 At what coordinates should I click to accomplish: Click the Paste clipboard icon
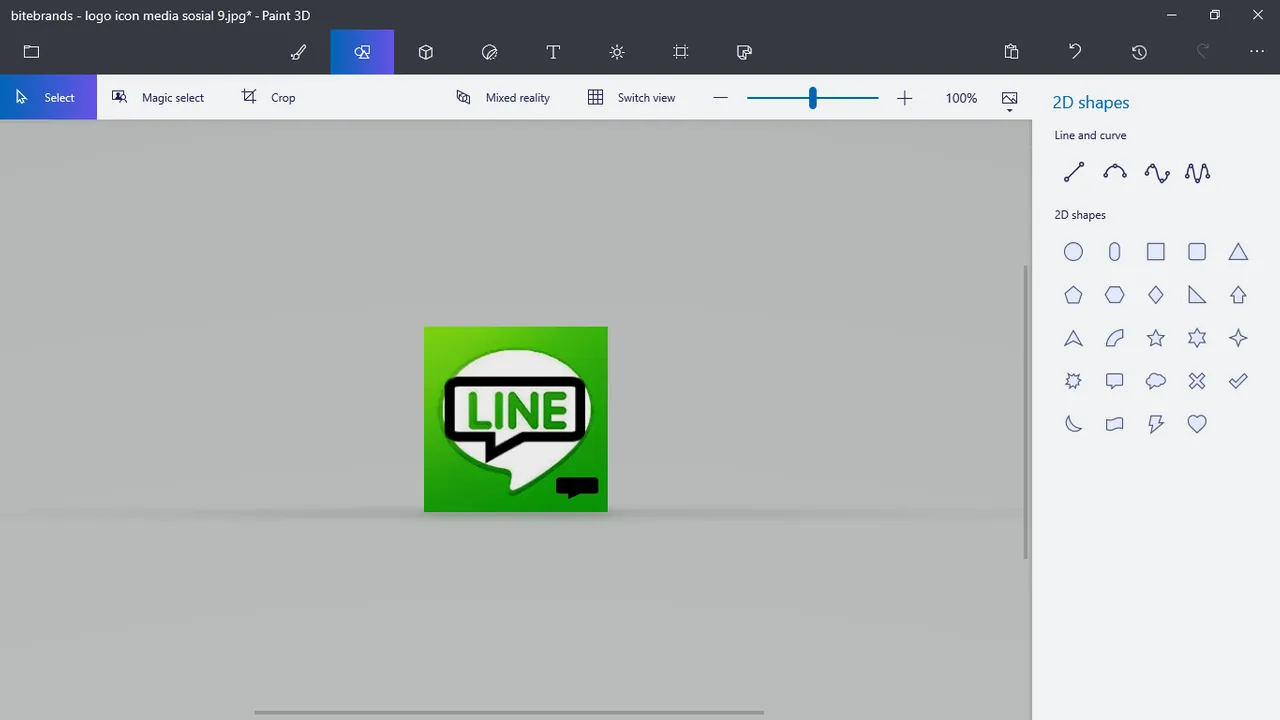click(1011, 52)
